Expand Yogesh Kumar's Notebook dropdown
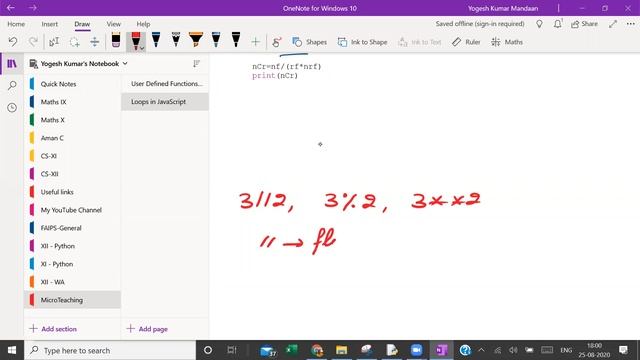Viewport: 640px width, 360px height. 125,64
